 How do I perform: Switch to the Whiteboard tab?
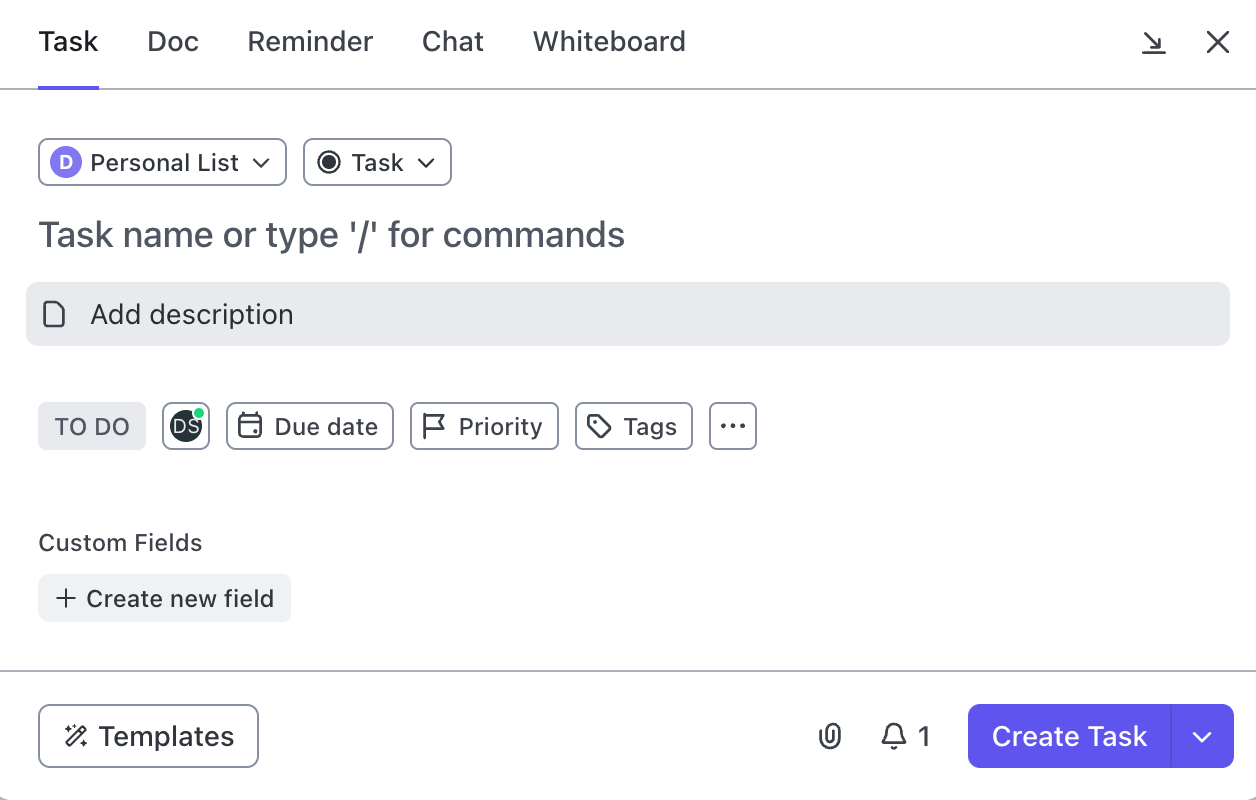tap(609, 42)
